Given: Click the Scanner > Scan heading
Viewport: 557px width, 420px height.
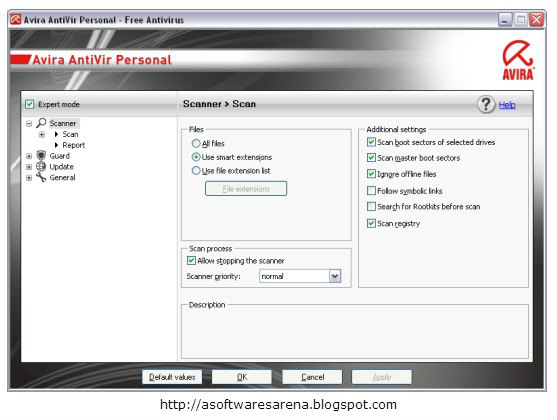Looking at the screenshot, I should 219,104.
